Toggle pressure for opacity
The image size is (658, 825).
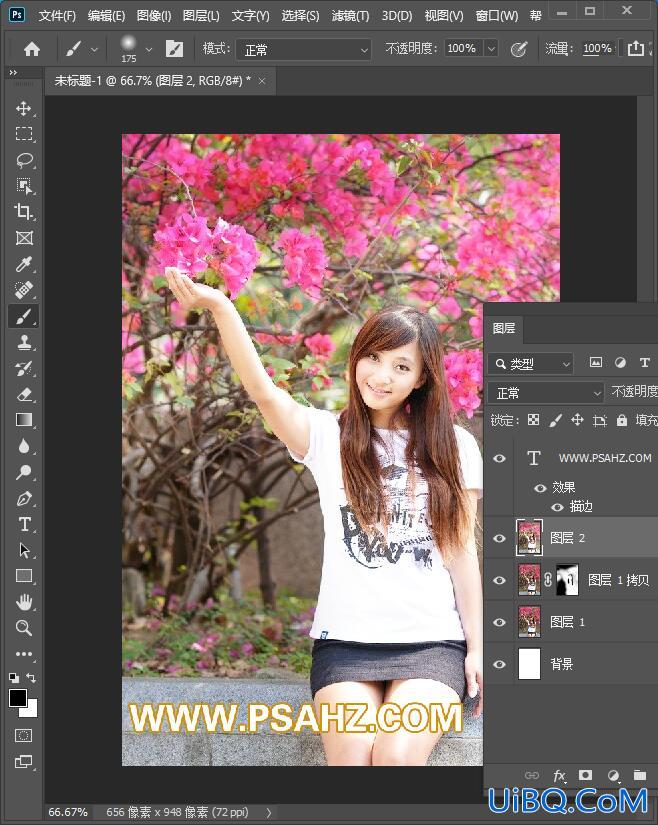point(519,49)
